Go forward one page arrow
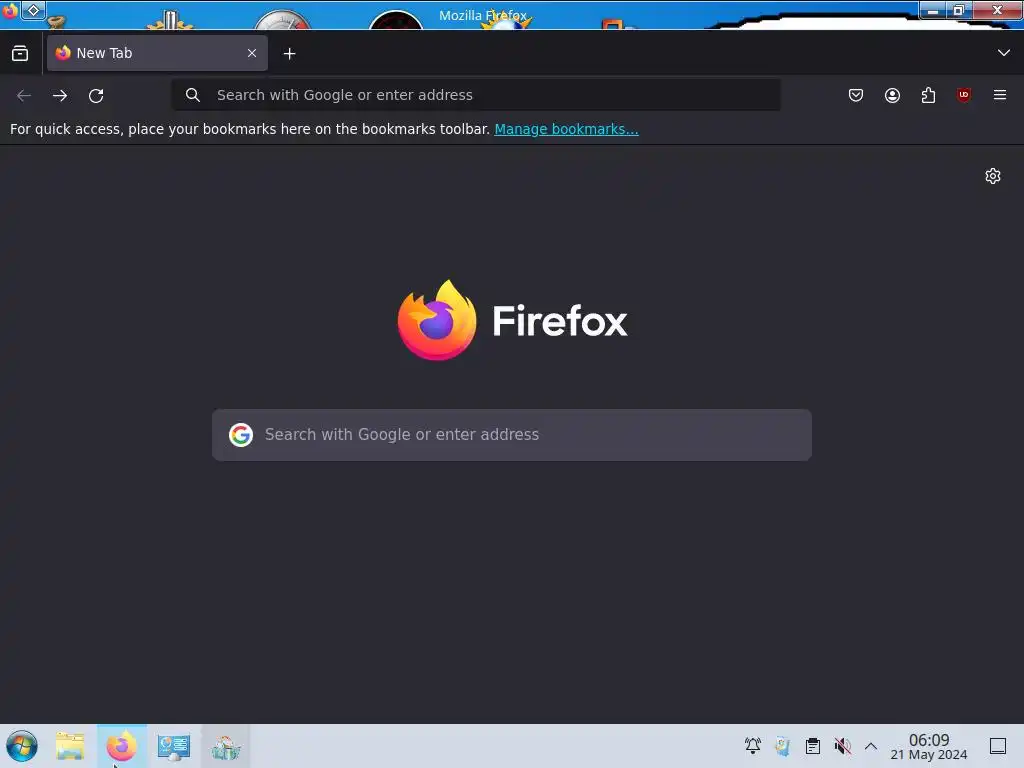 60,95
